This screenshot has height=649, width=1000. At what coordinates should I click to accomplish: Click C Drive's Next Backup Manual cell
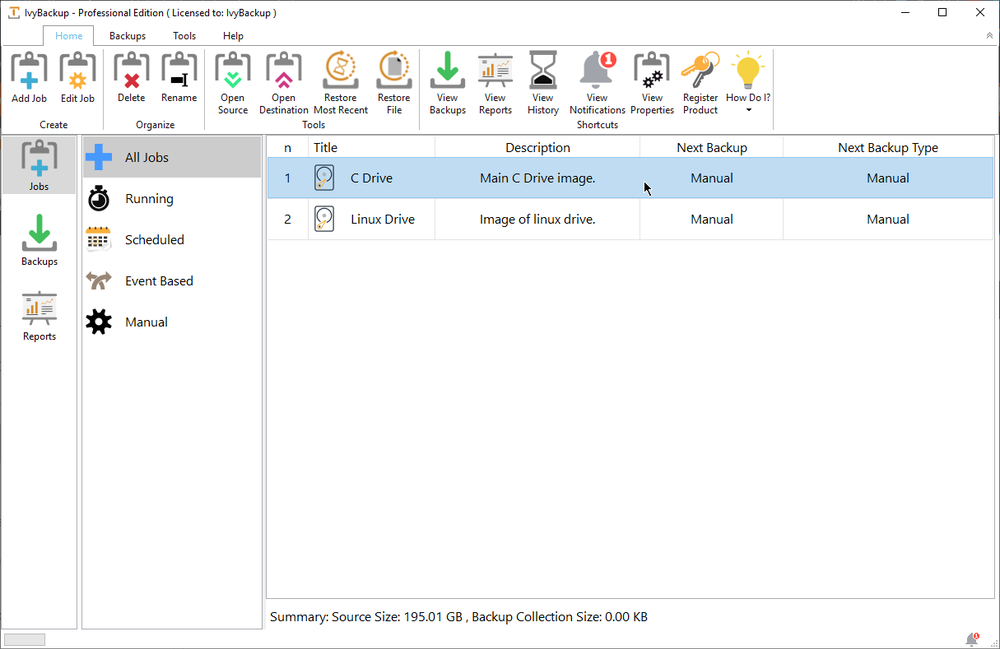[x=712, y=178]
